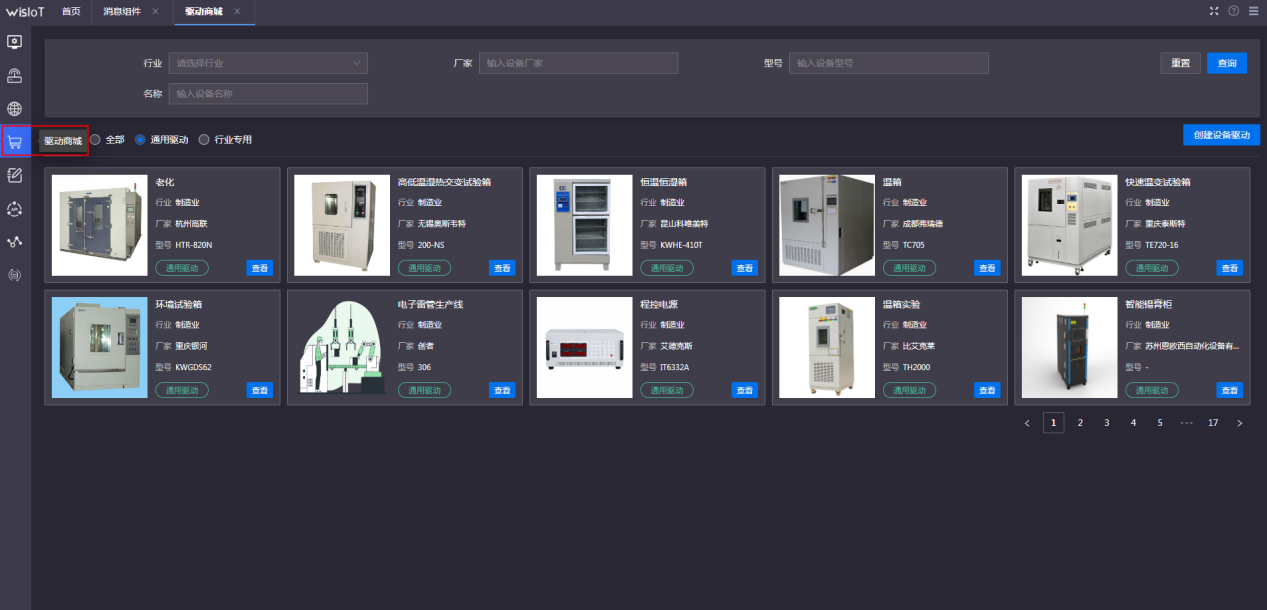
Task: Expand the 行业 industry dropdown
Action: (268, 63)
